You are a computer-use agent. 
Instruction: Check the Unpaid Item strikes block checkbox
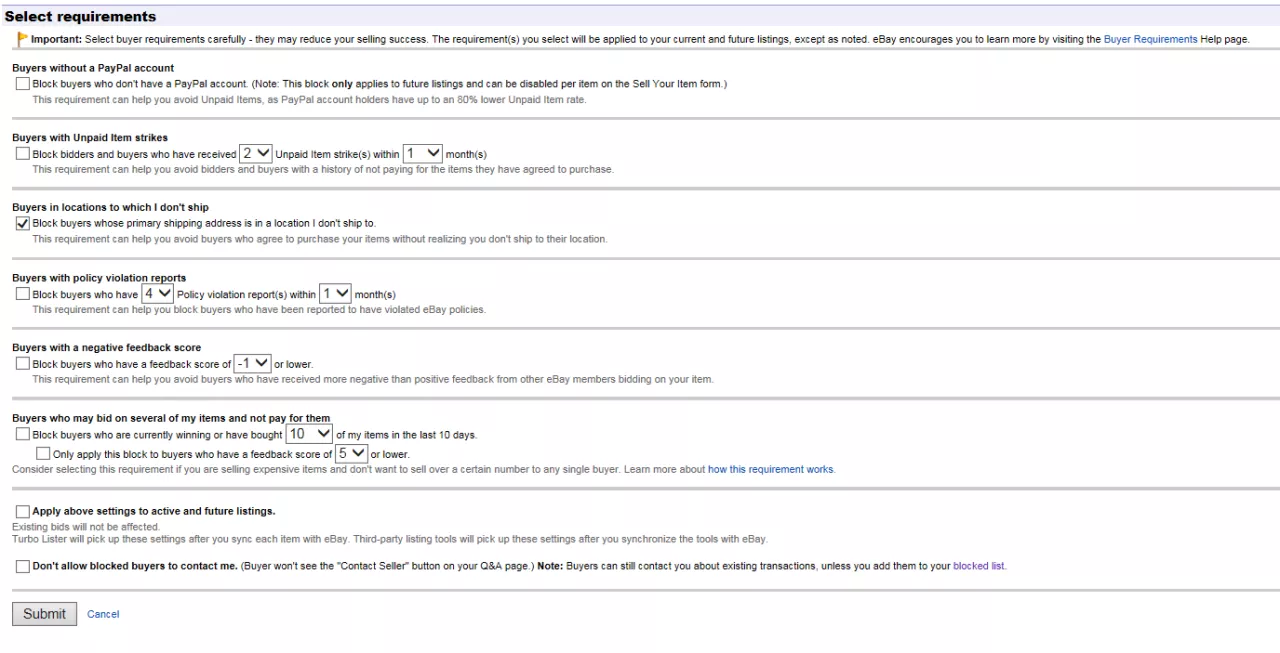click(x=23, y=154)
